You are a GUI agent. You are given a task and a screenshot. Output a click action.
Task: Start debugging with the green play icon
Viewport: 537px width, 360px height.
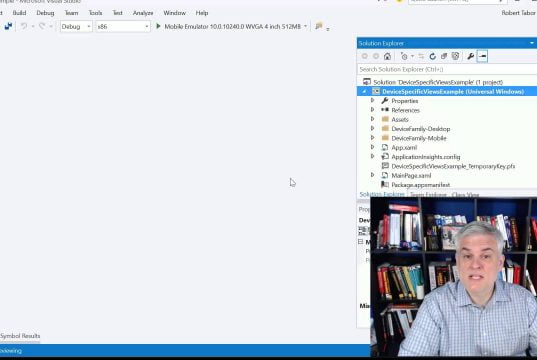[158, 26]
